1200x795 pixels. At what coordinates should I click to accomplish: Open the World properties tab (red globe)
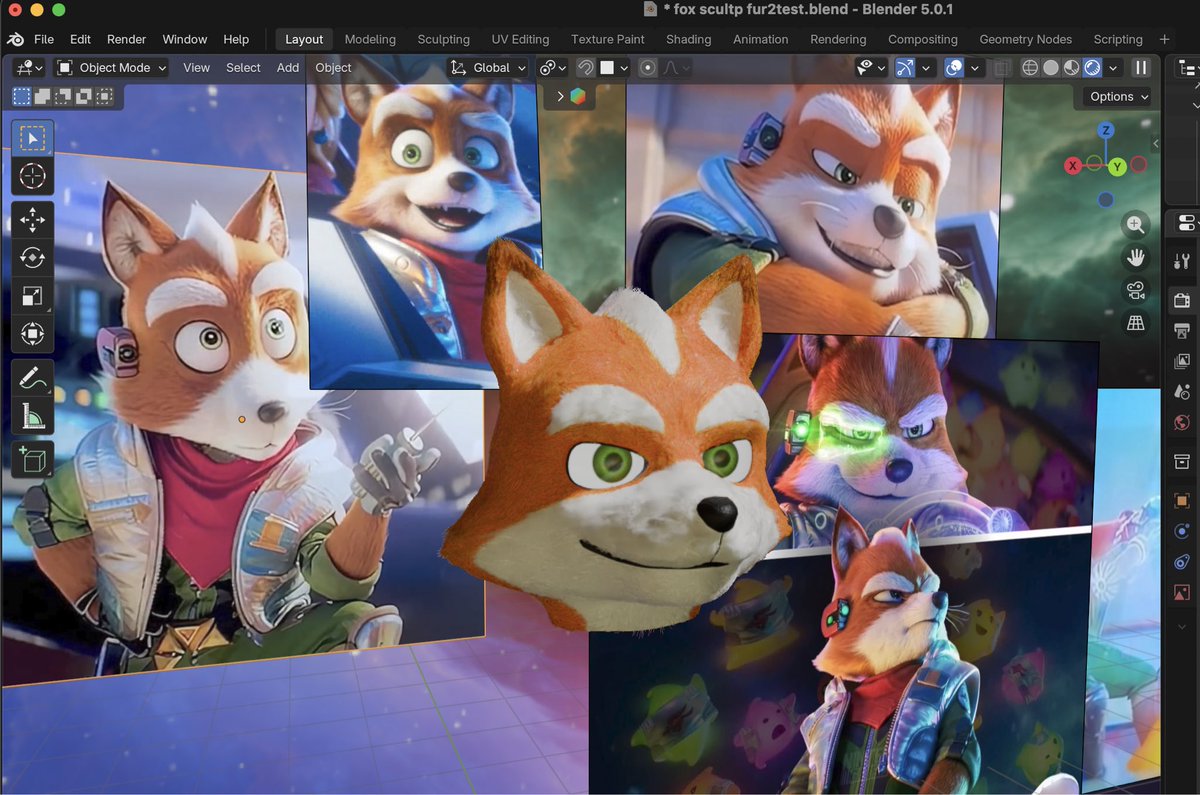tap(1182, 423)
